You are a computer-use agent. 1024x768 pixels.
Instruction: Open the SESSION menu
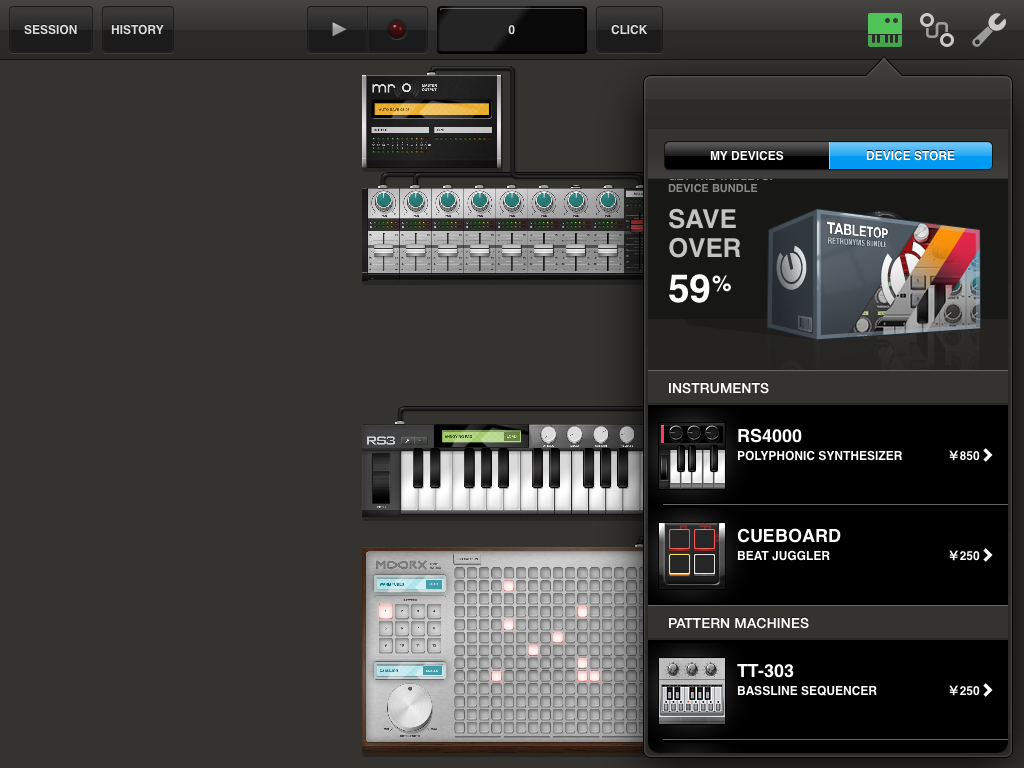[x=51, y=29]
